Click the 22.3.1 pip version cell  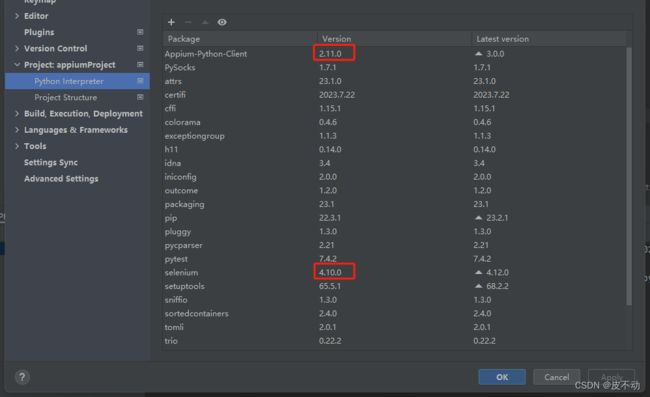330,218
